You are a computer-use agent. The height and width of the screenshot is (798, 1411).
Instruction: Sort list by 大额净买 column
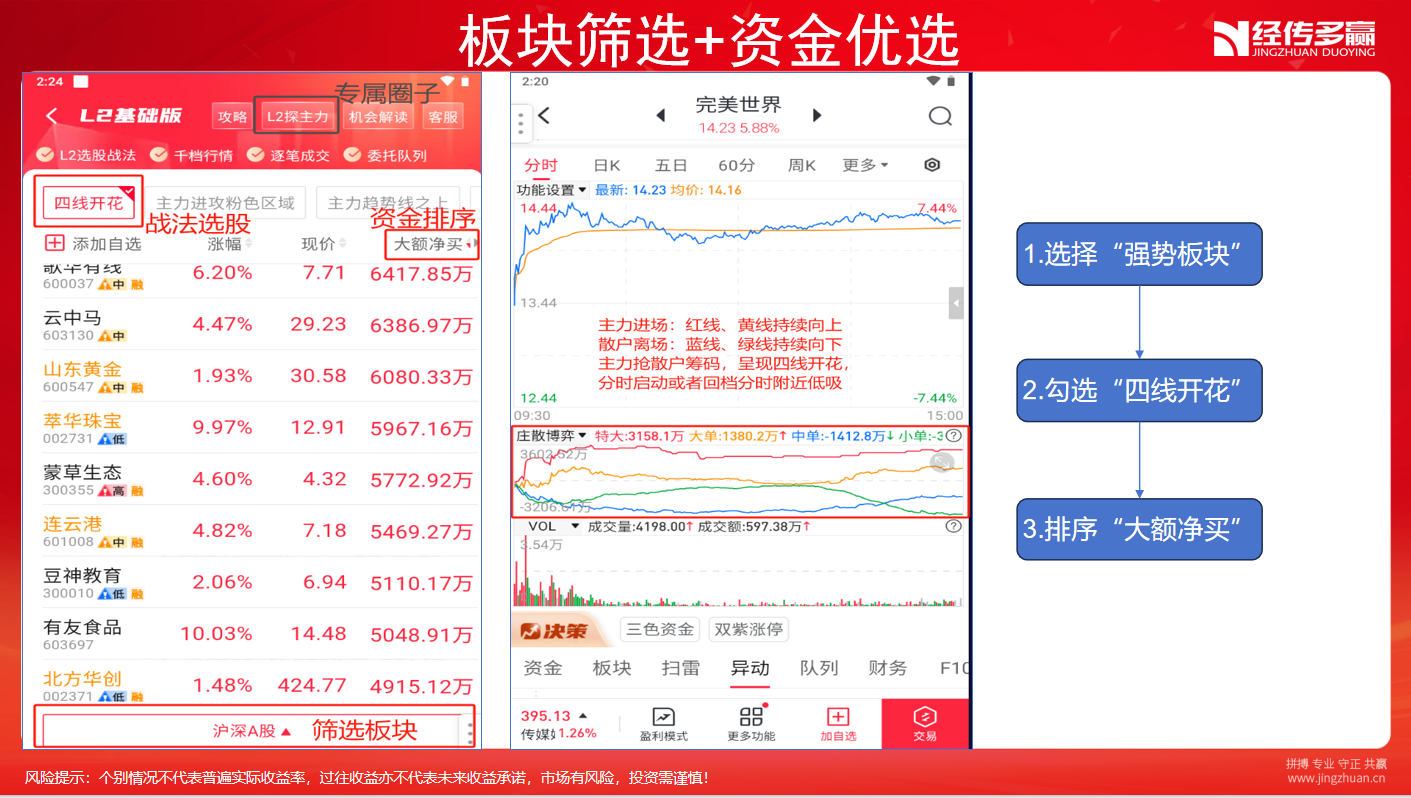432,244
